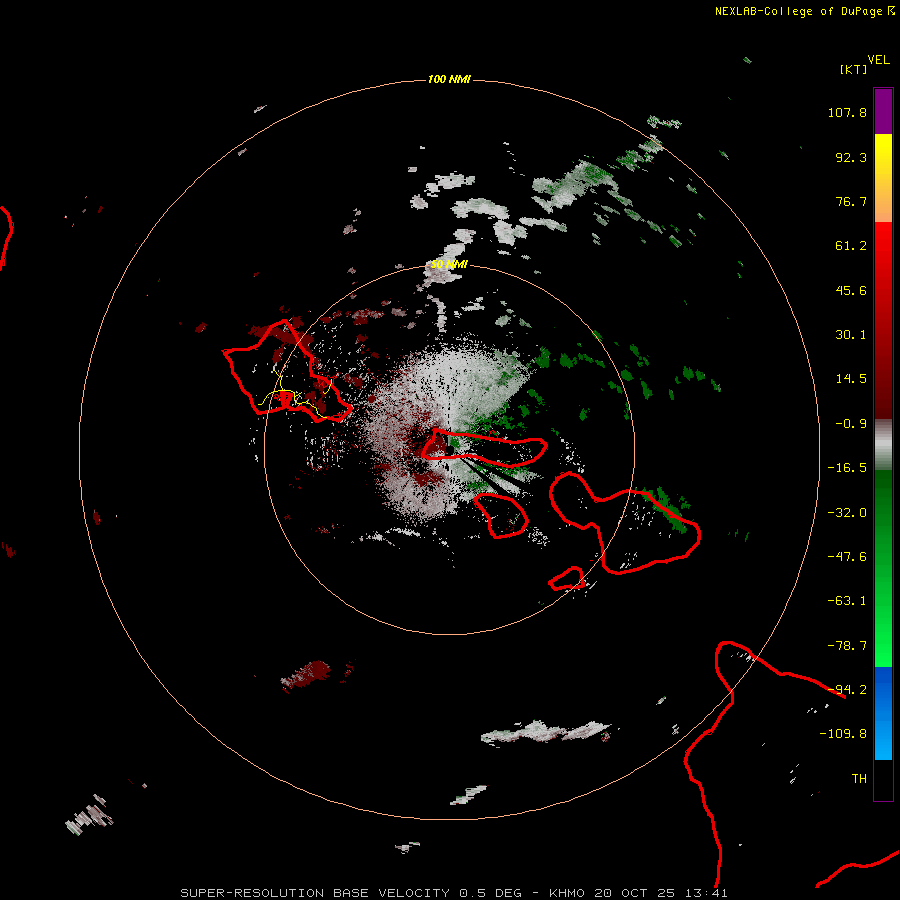The image size is (900, 900).
Task: Click the purple segment of the color bar
Action: (x=883, y=111)
